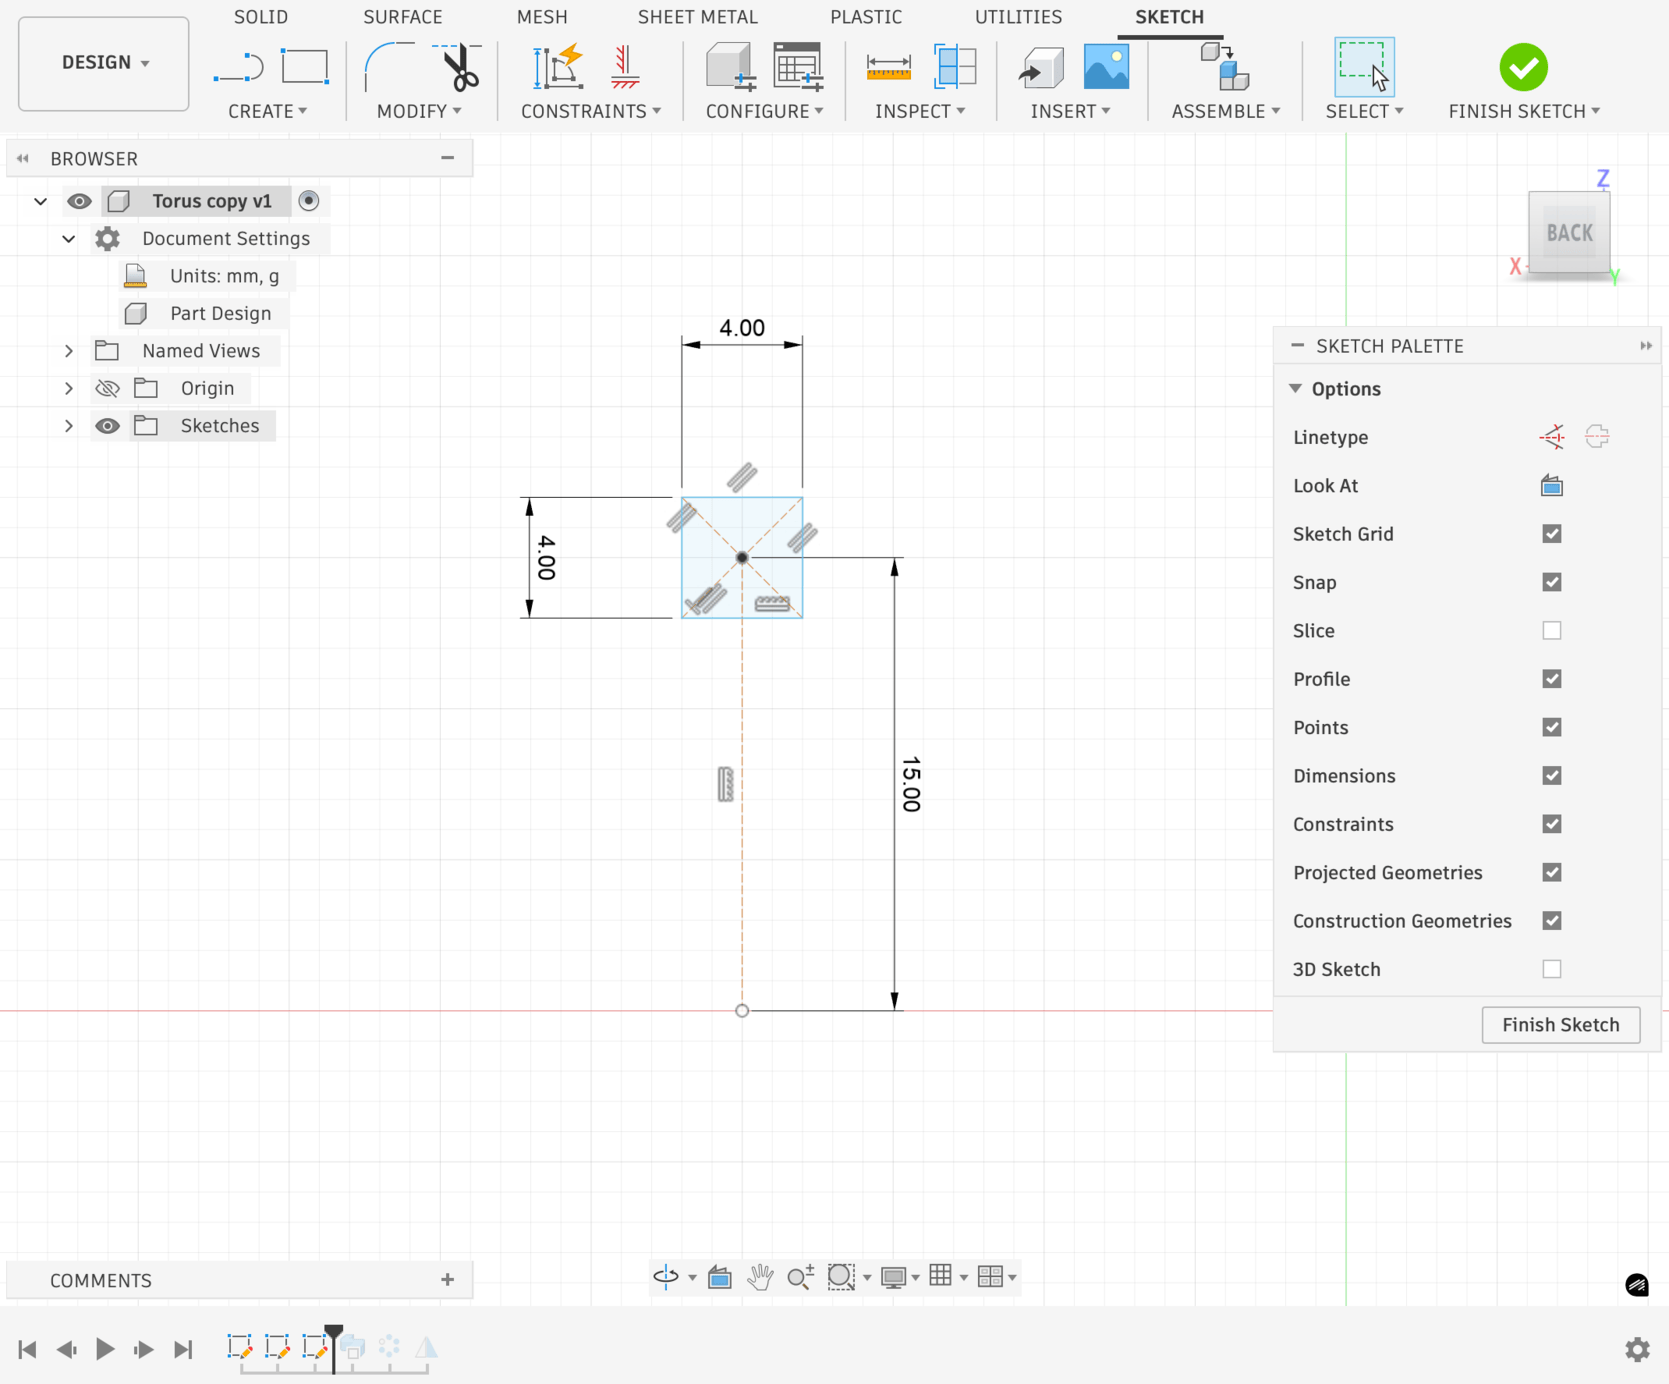Click the Configure model icon
This screenshot has width=1669, height=1384.
[x=730, y=67]
